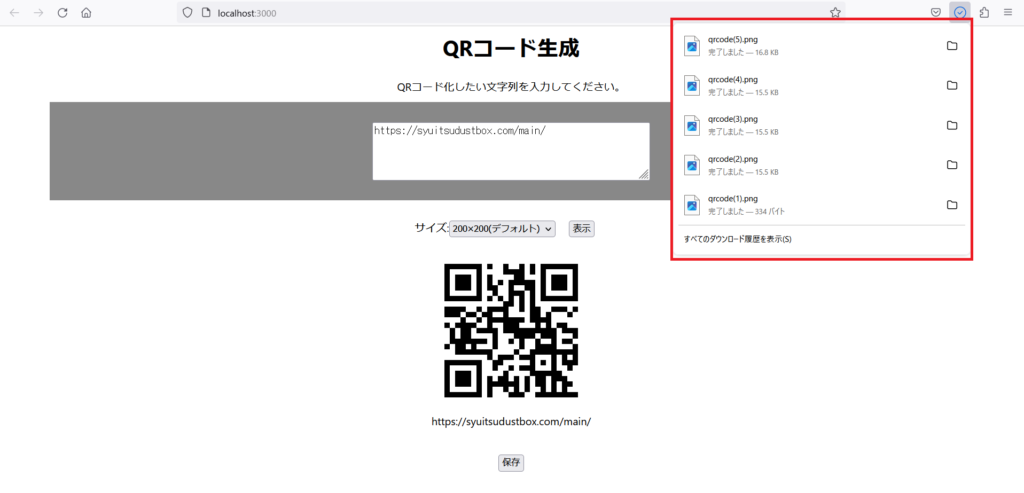Click the generated QR code image

[x=511, y=330]
